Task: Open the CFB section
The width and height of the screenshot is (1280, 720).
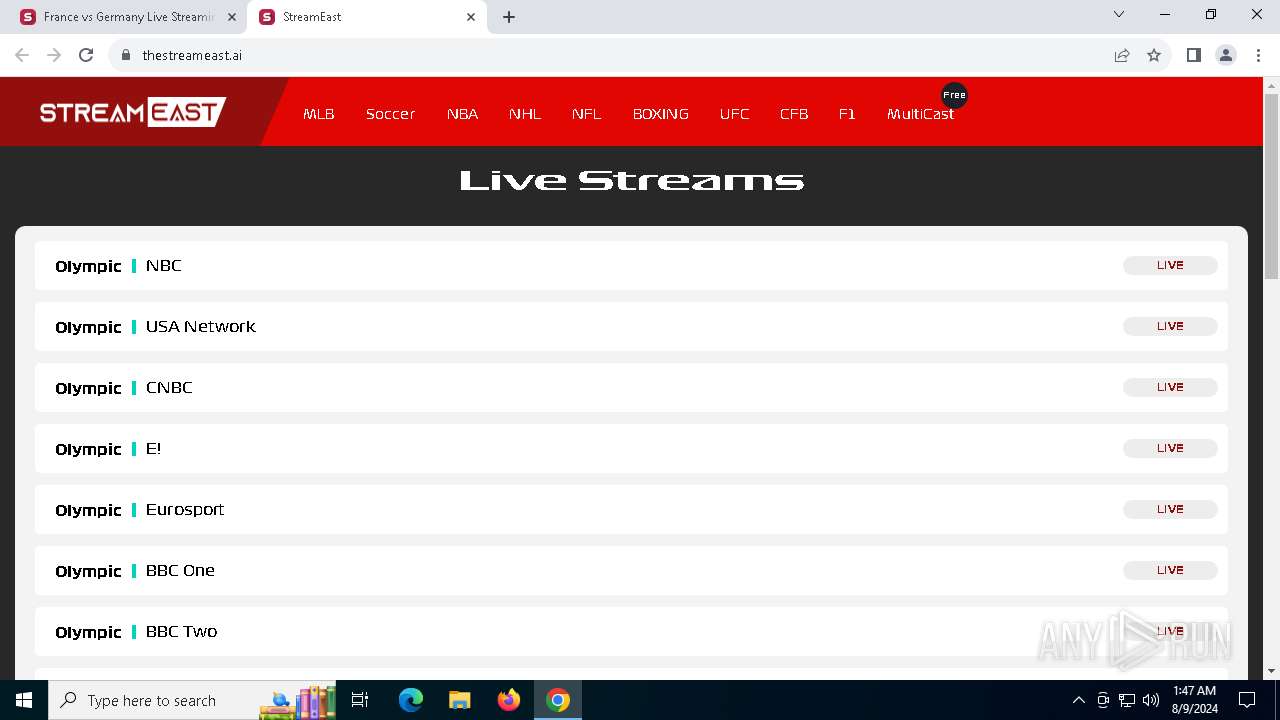Action: coord(794,114)
